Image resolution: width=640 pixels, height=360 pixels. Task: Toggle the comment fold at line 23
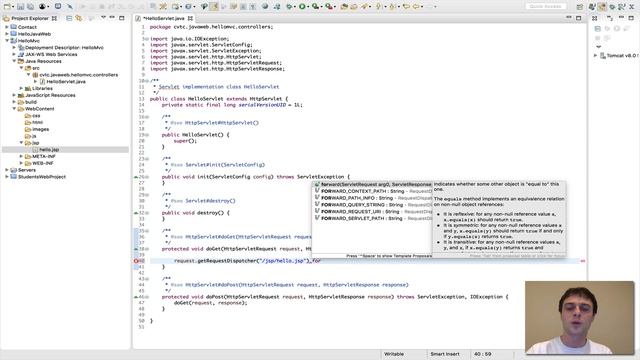146,159
